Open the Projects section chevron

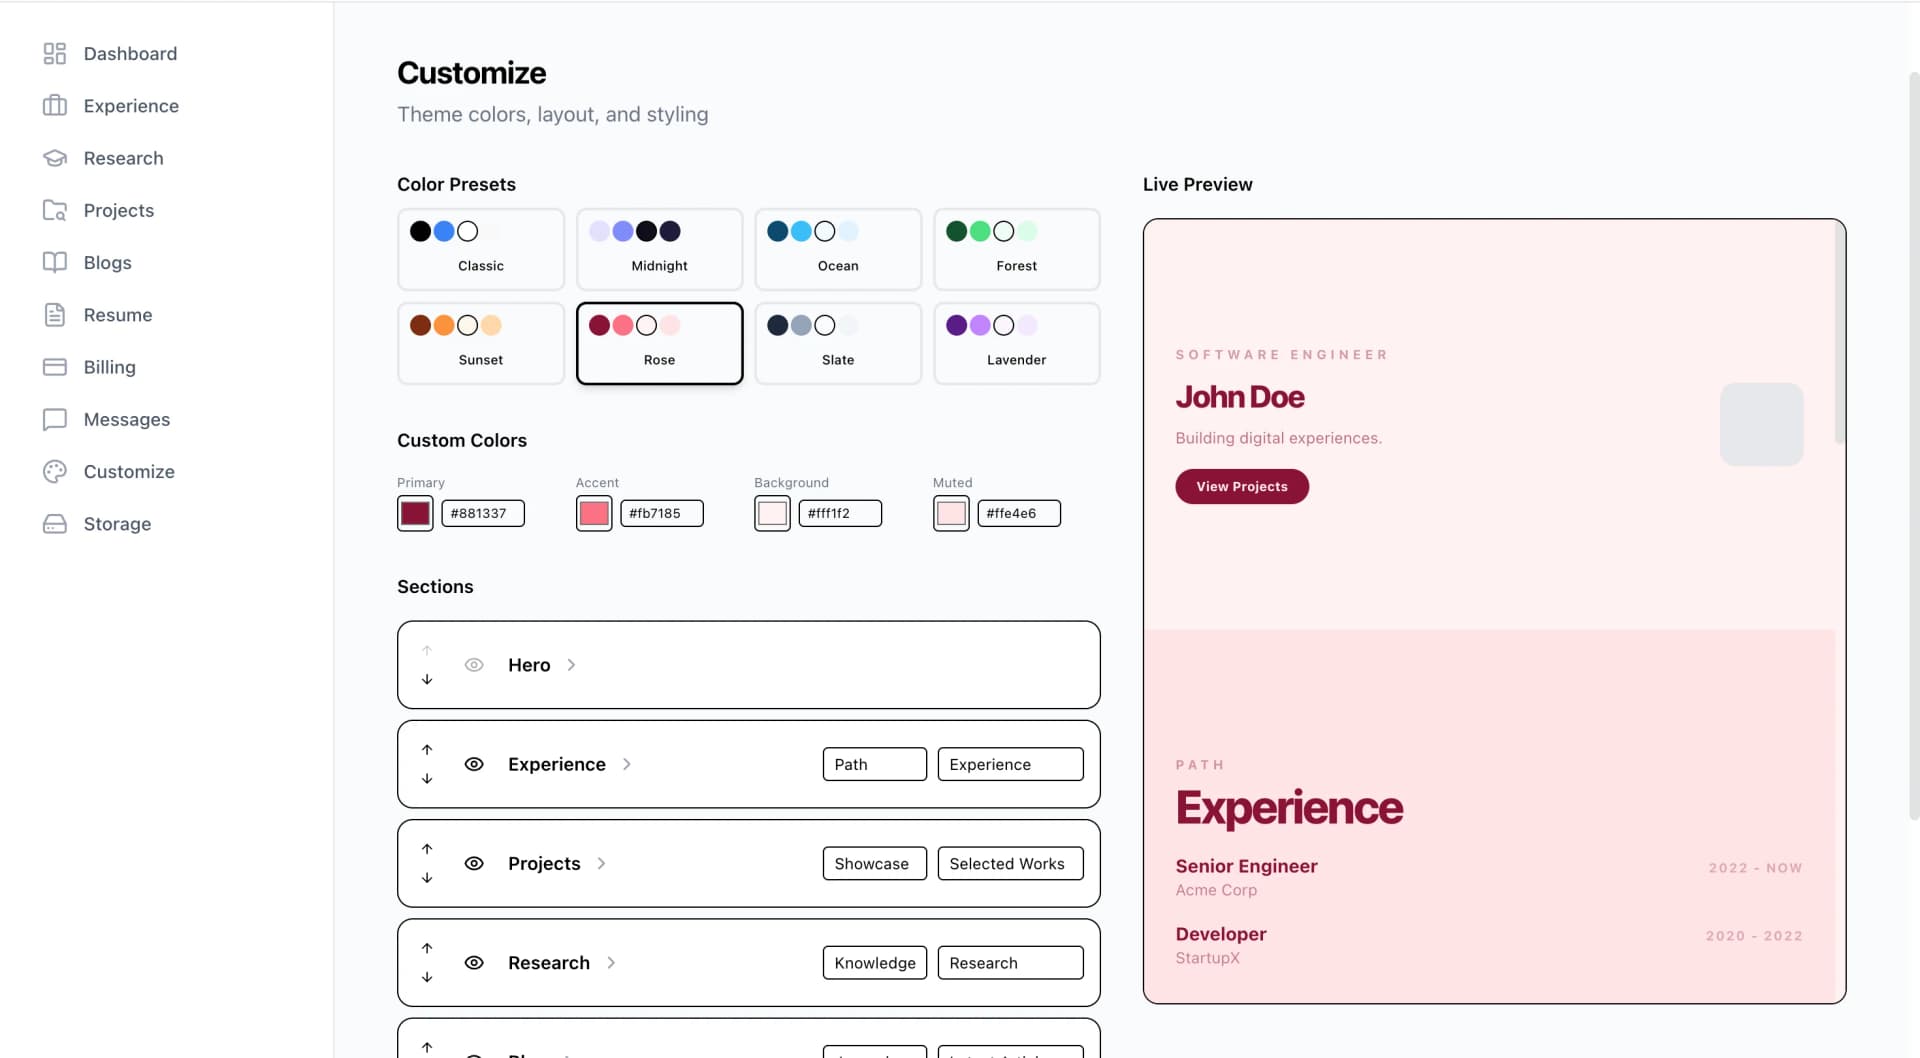(602, 863)
